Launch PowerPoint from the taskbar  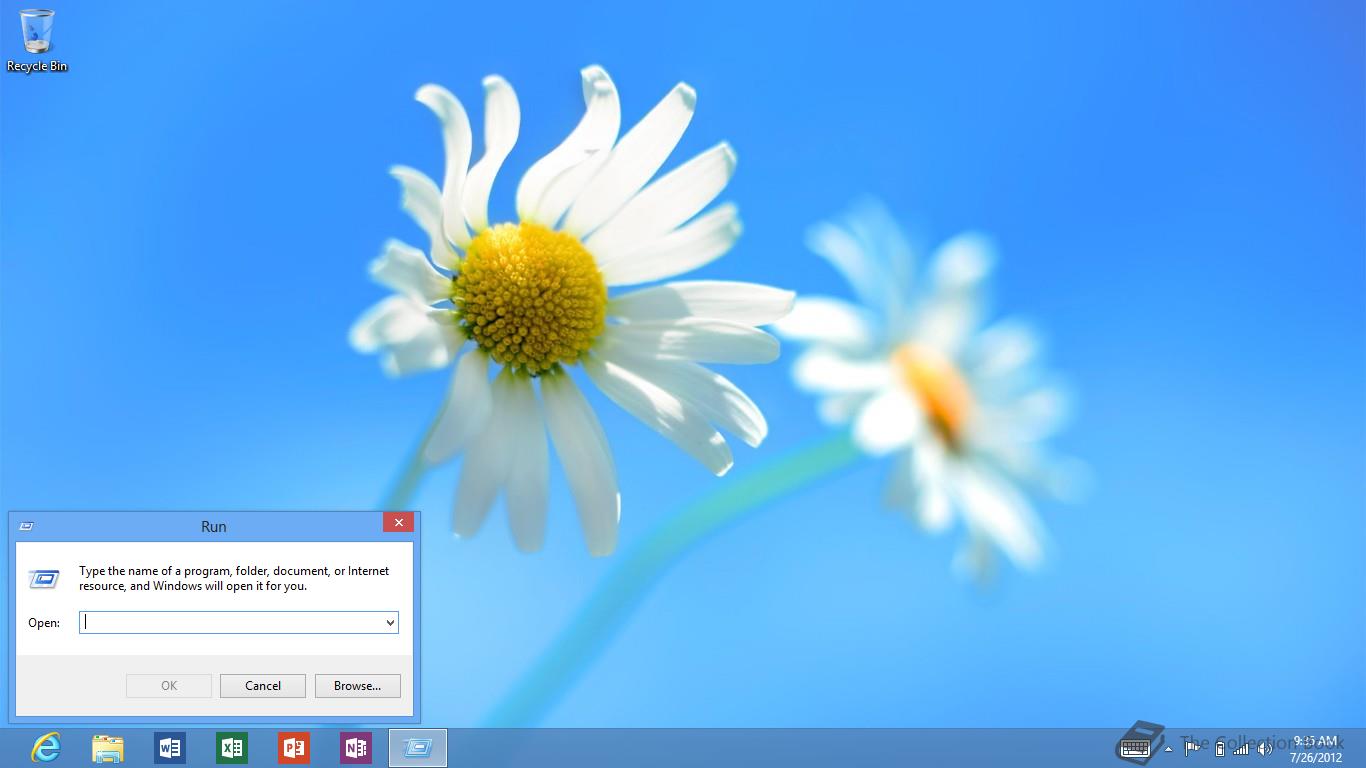coord(294,747)
